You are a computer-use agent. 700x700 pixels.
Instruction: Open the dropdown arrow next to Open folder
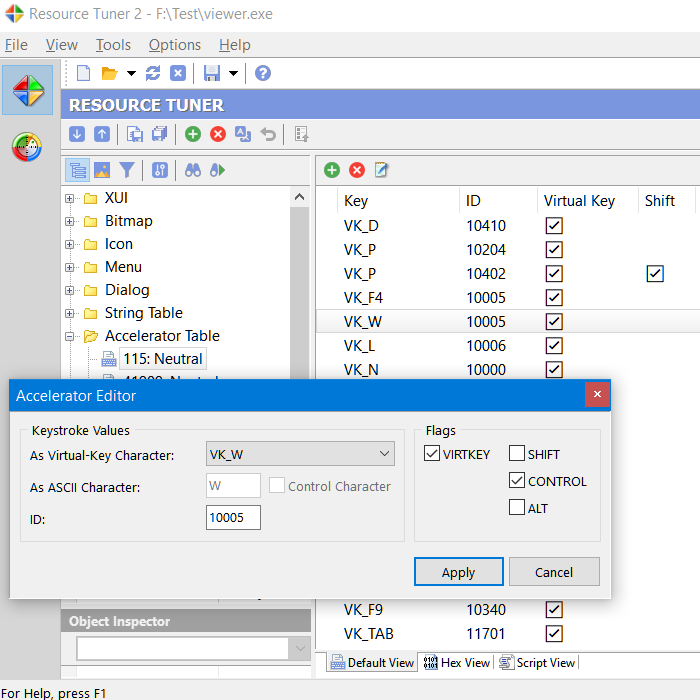(x=131, y=73)
